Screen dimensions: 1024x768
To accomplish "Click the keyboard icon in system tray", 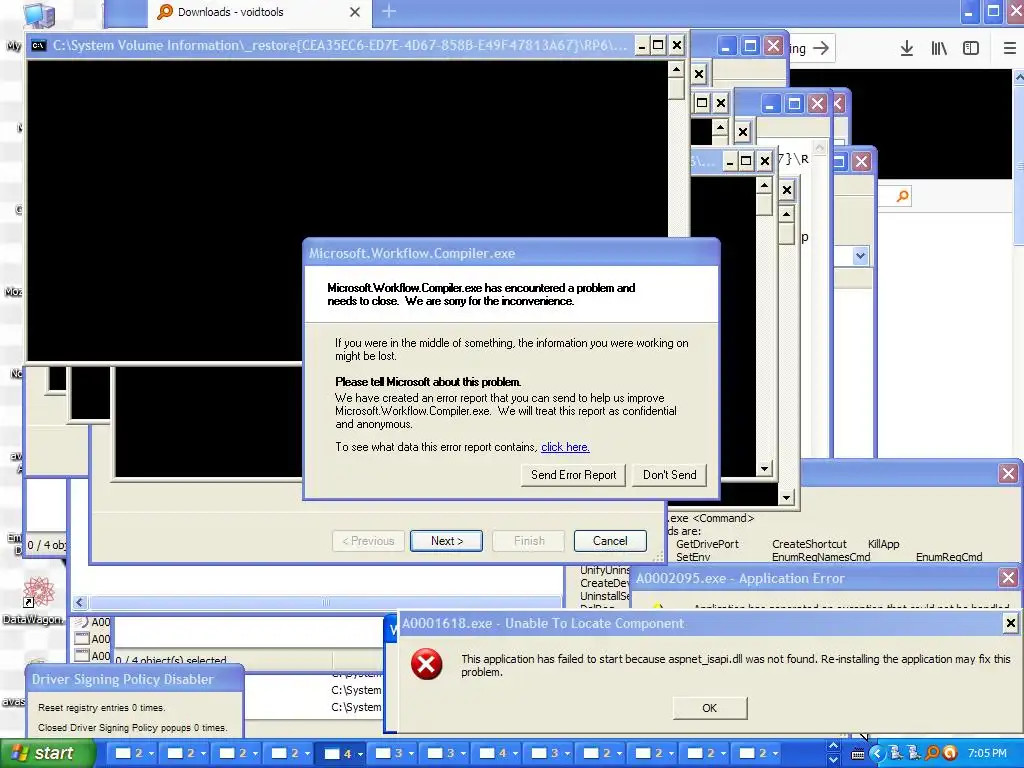I will click(858, 754).
